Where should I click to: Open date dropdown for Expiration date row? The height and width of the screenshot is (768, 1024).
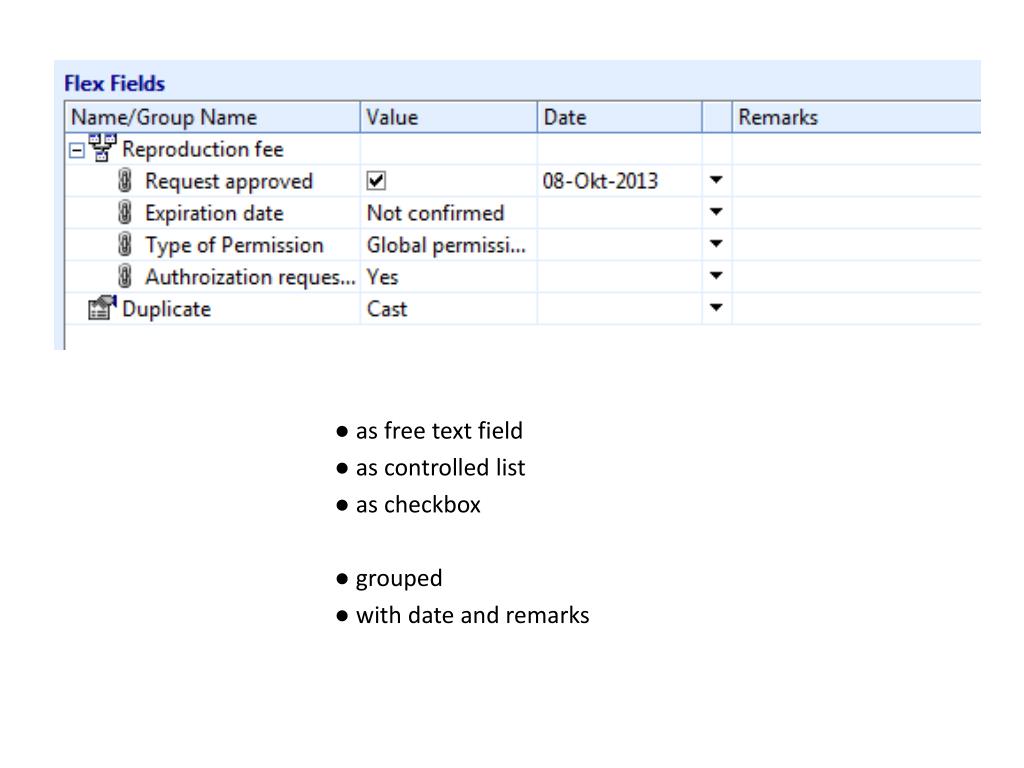point(716,213)
